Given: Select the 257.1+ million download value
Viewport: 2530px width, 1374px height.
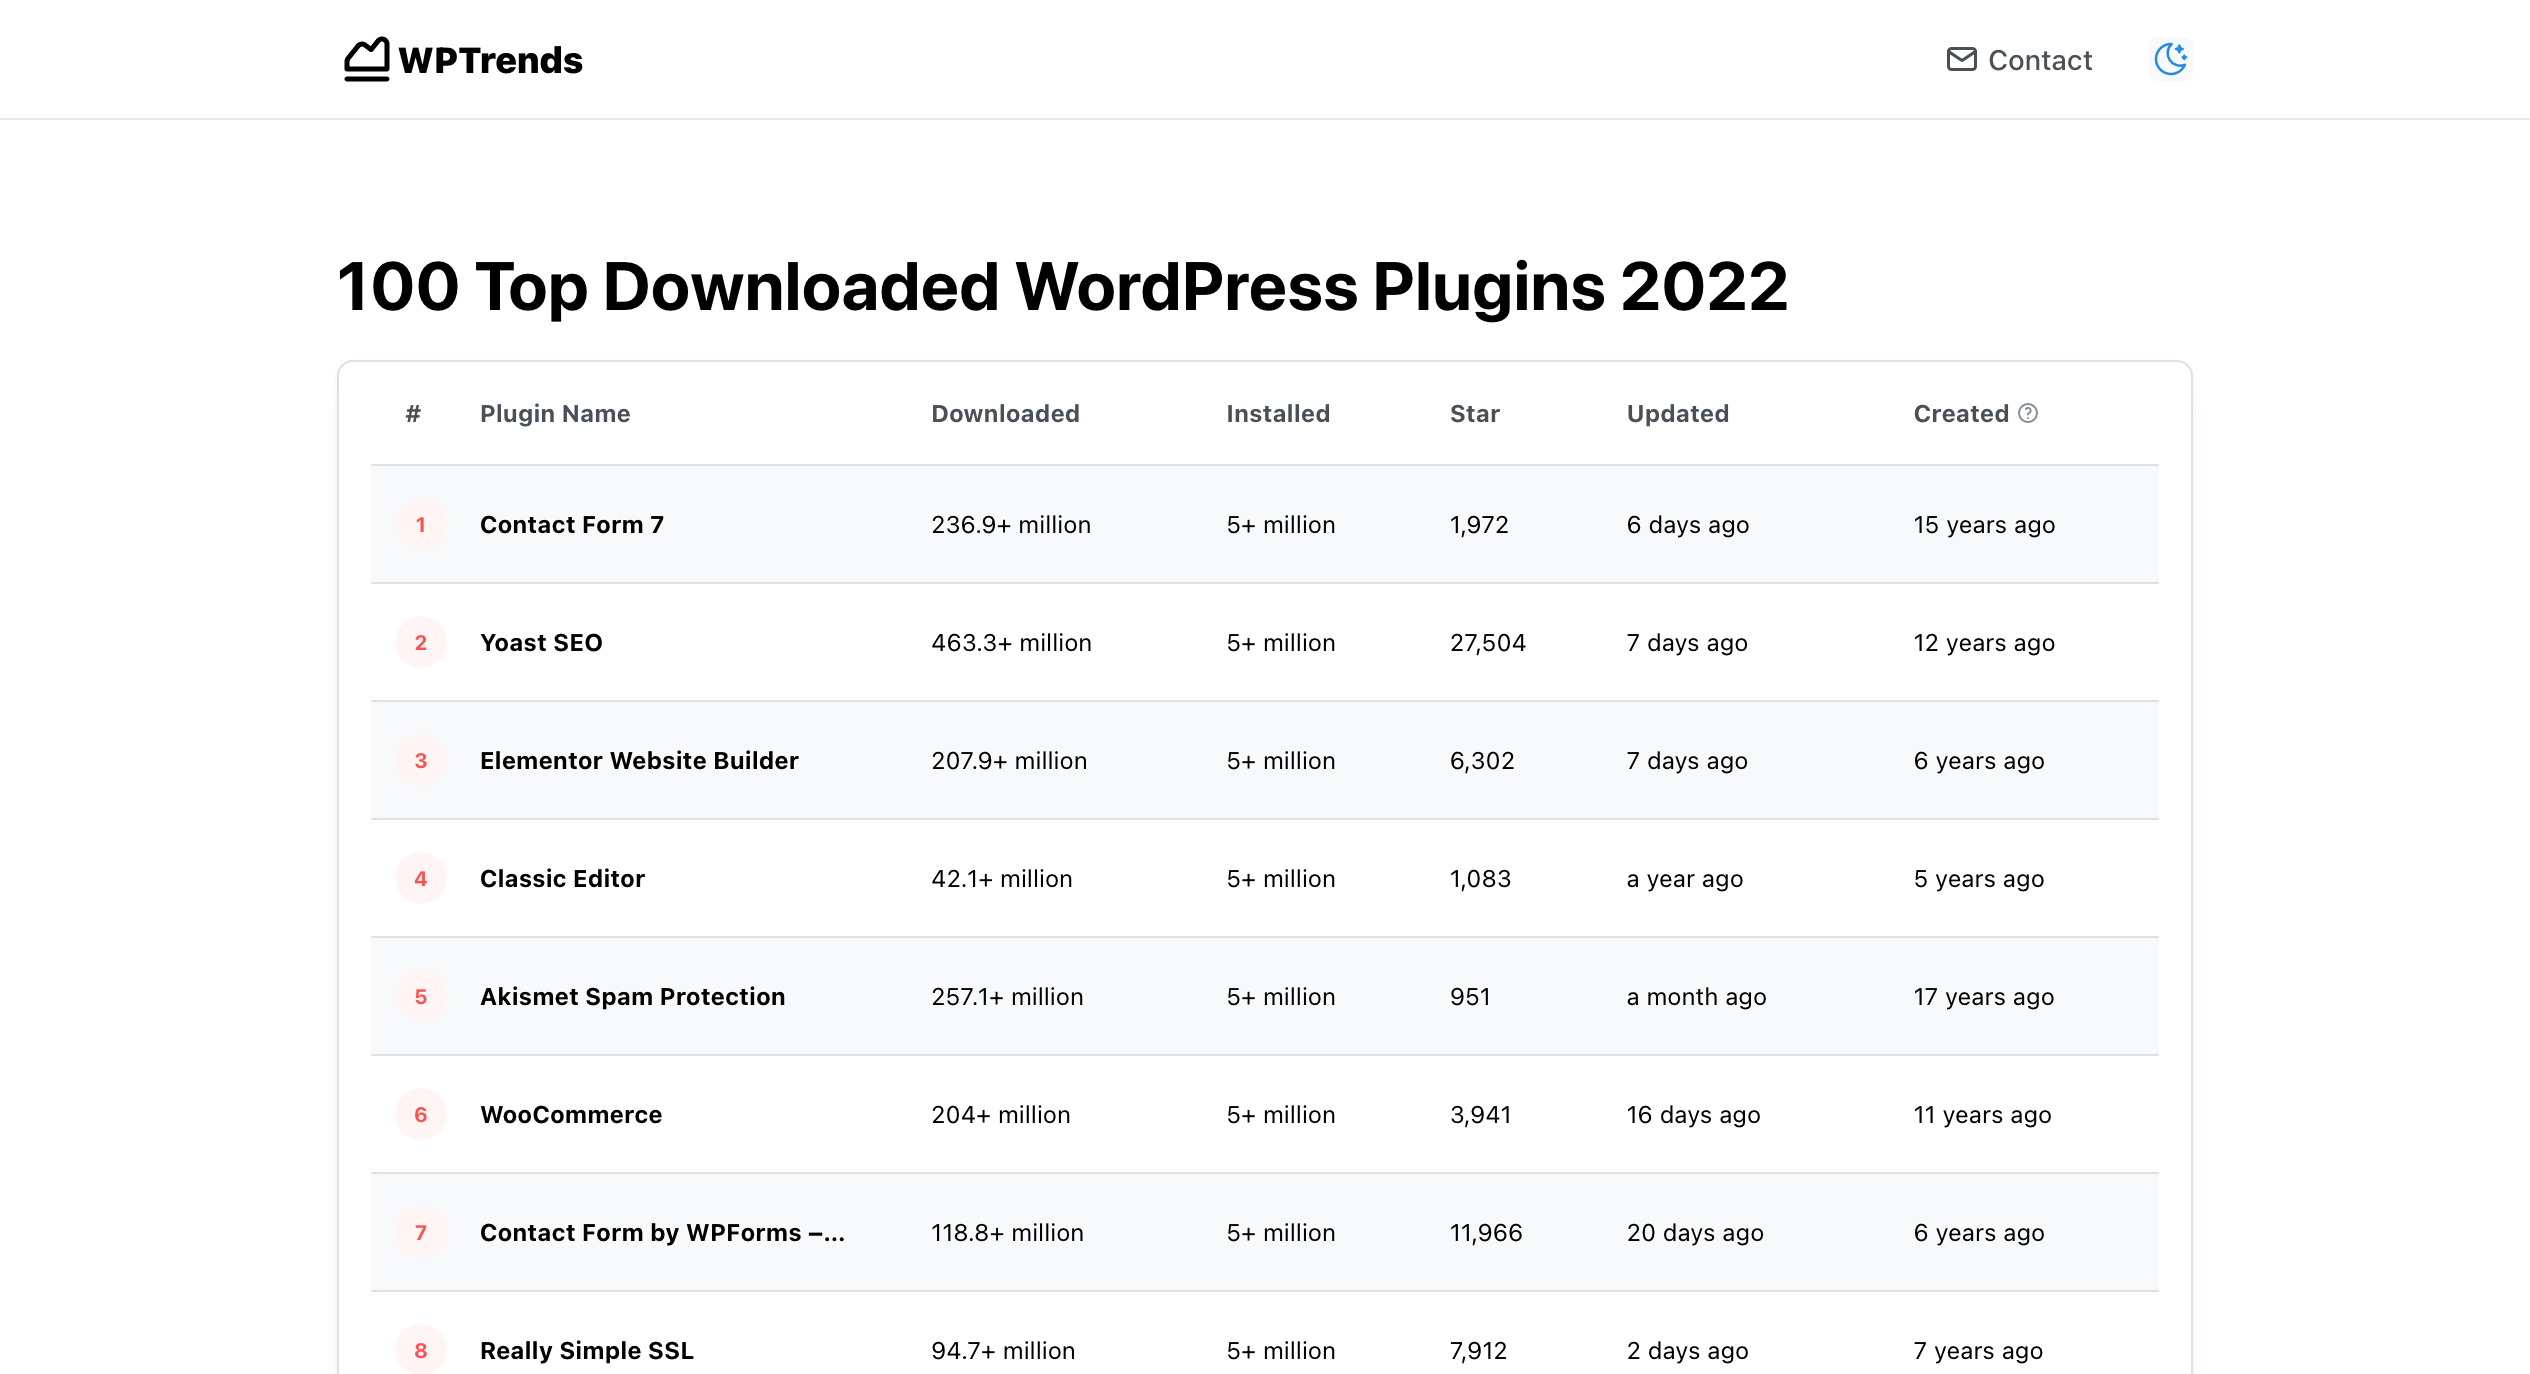Looking at the screenshot, I should coord(1007,997).
